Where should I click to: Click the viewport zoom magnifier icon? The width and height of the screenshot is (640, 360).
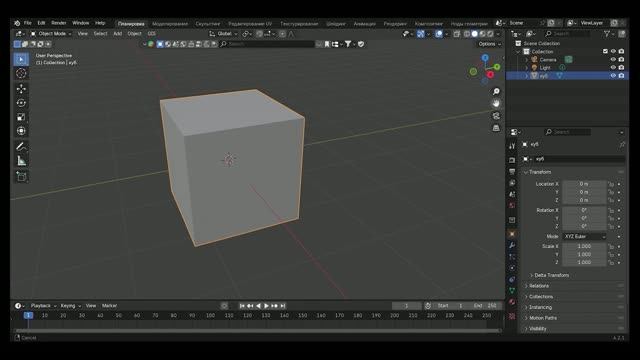coord(496,91)
